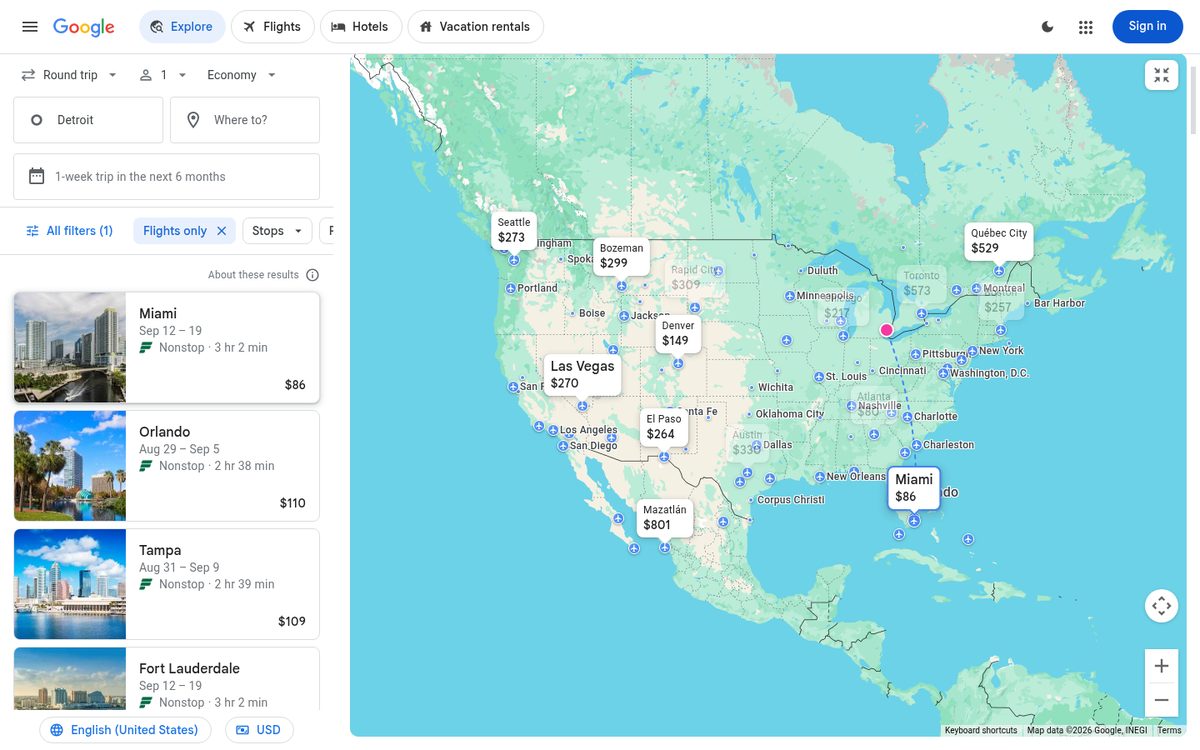Click the calendar icon in the date field
This screenshot has width=1200, height=750.
point(37,177)
